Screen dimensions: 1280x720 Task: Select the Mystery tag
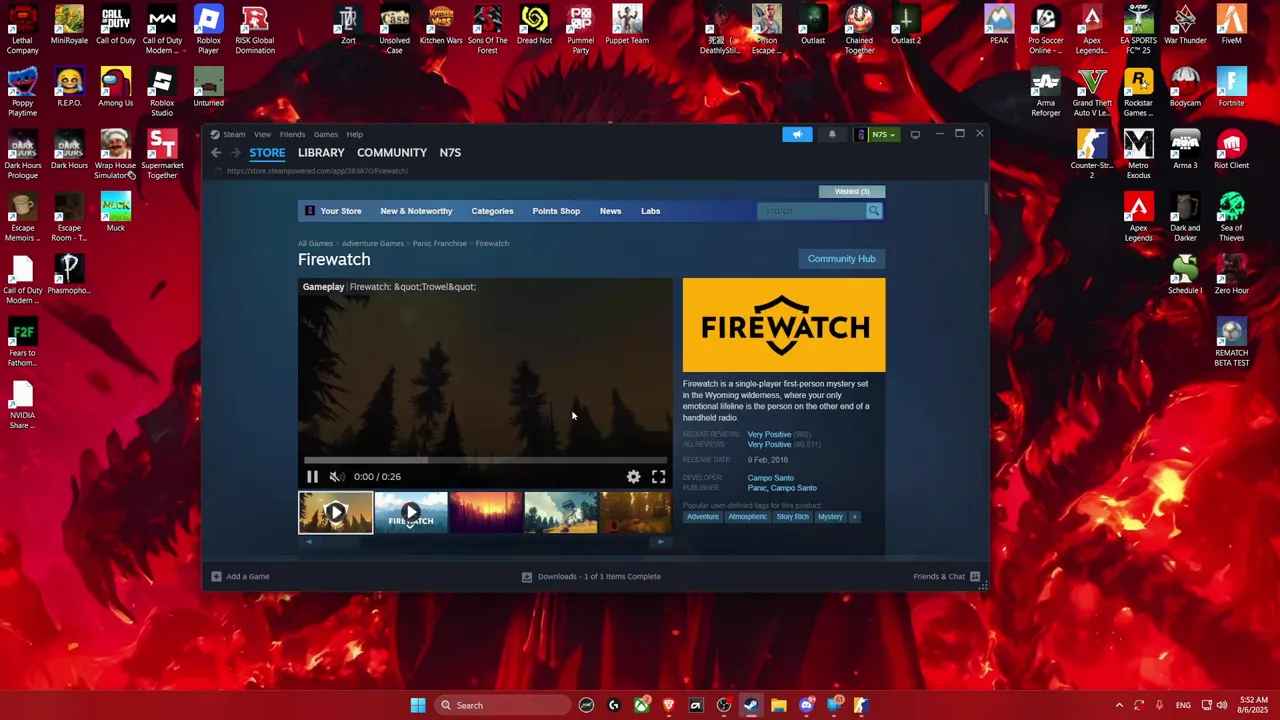pyautogui.click(x=830, y=517)
